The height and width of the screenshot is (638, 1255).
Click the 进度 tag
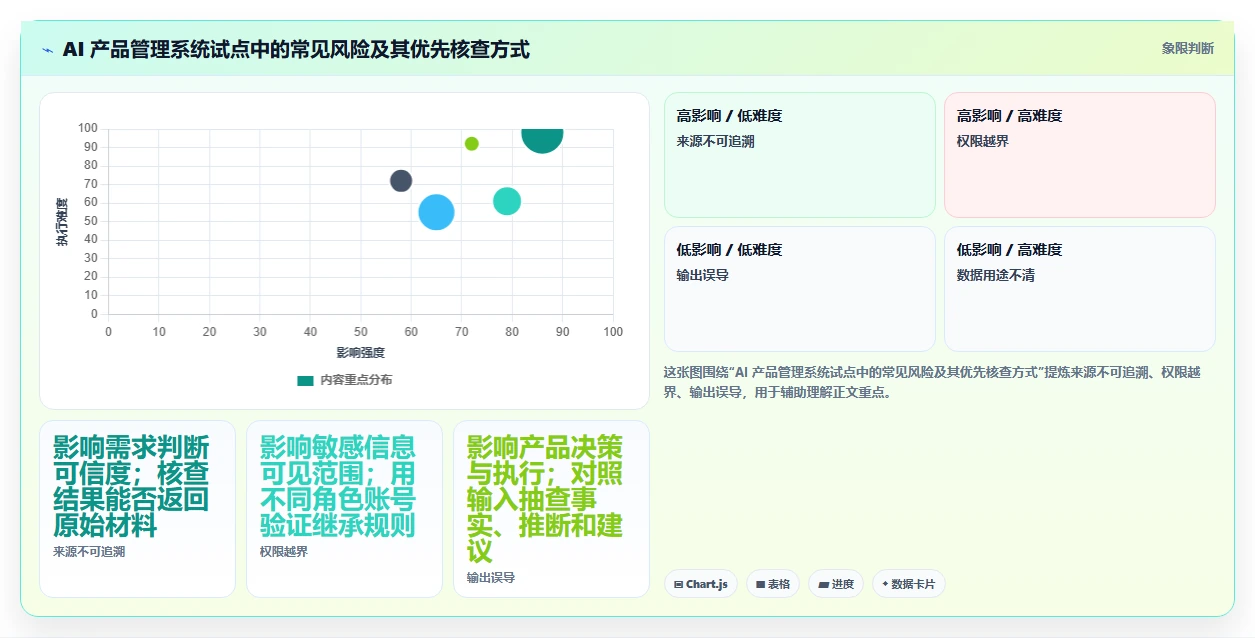click(836, 584)
